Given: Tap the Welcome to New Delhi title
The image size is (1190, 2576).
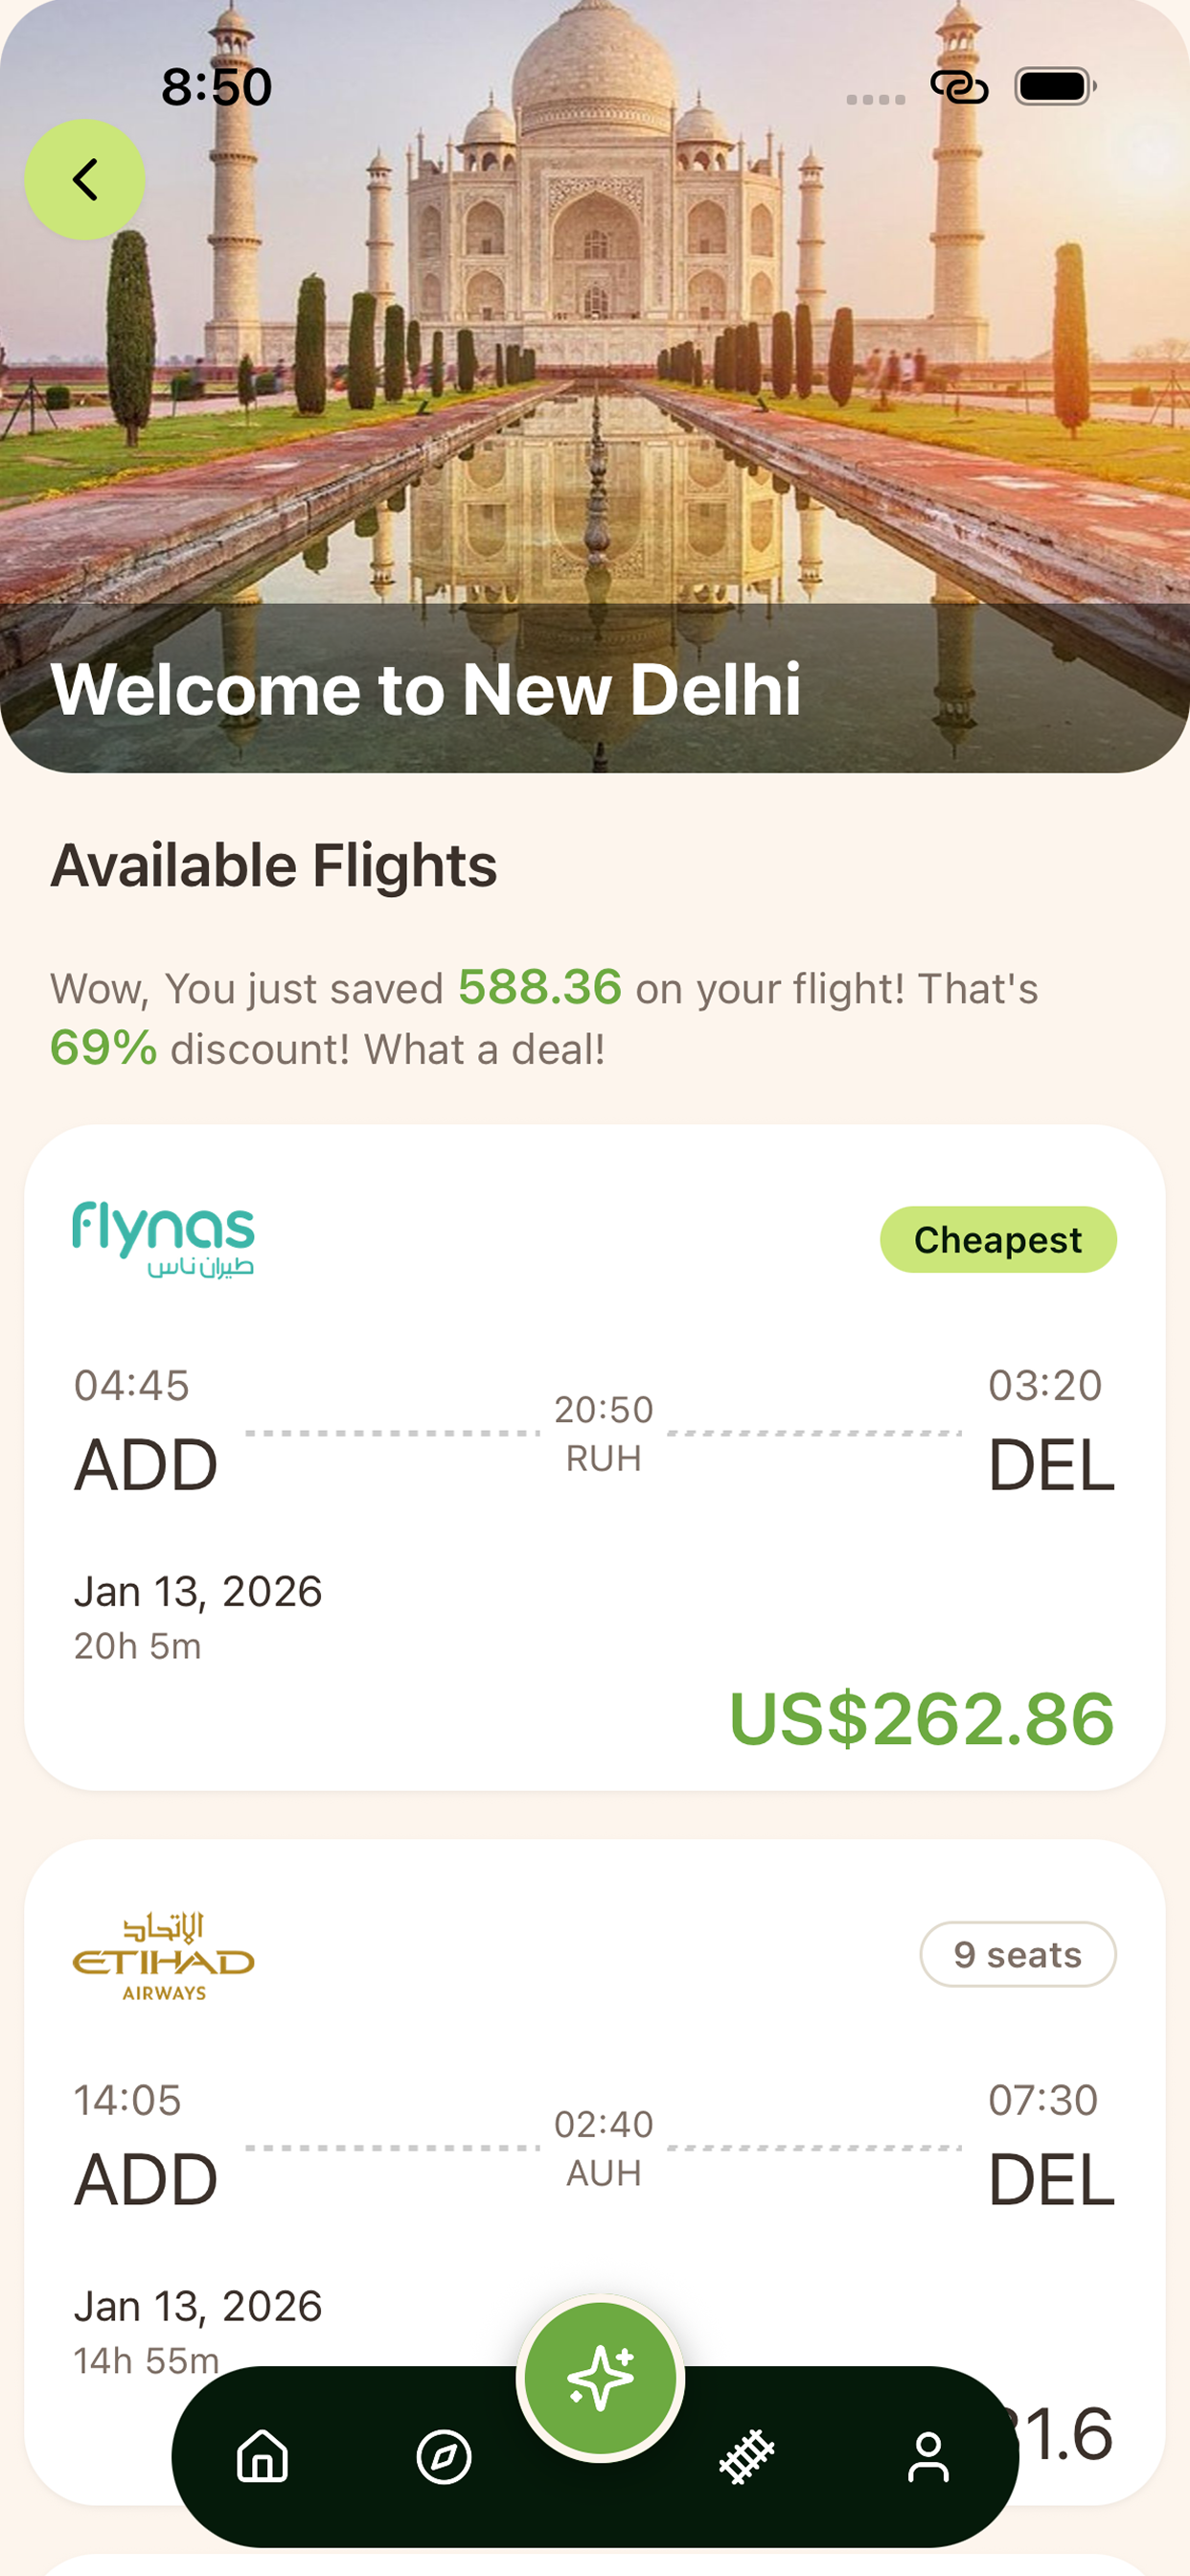Looking at the screenshot, I should pyautogui.click(x=426, y=690).
